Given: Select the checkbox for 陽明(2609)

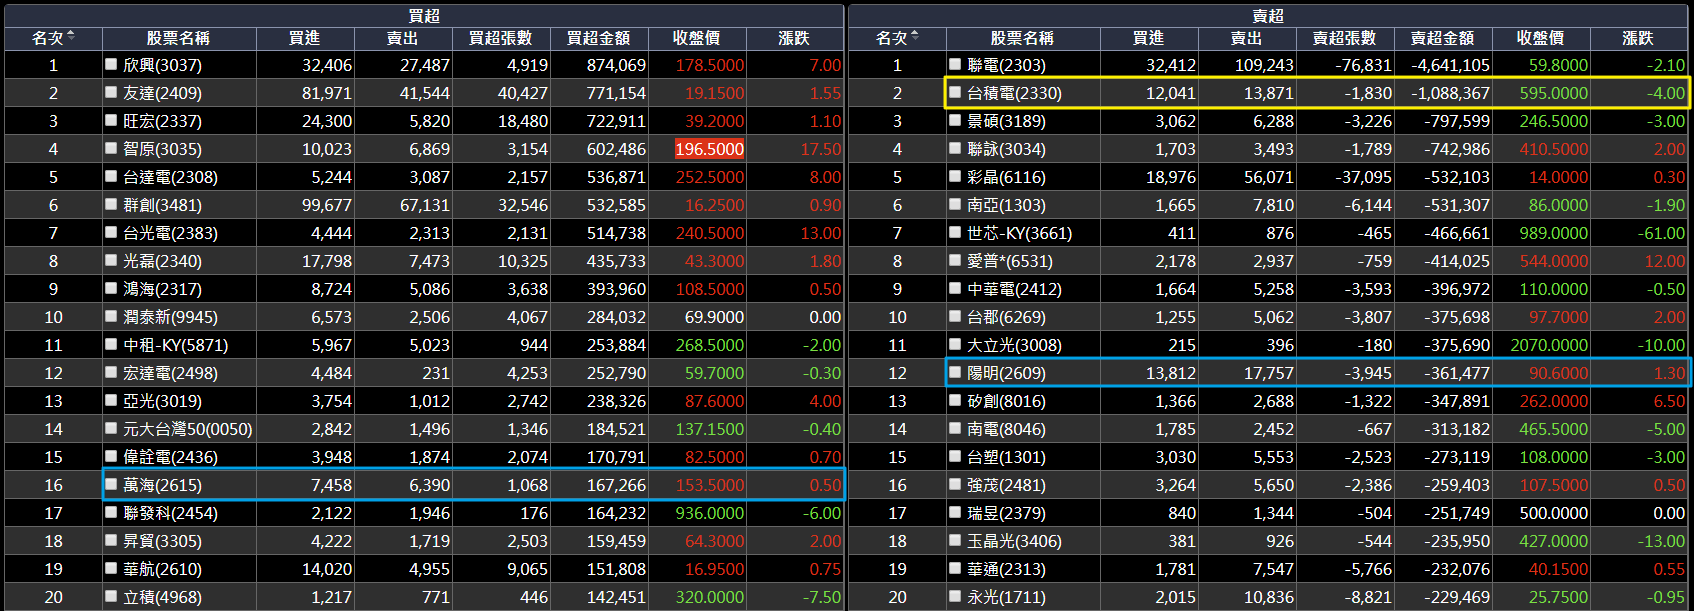Looking at the screenshot, I should 955,372.
